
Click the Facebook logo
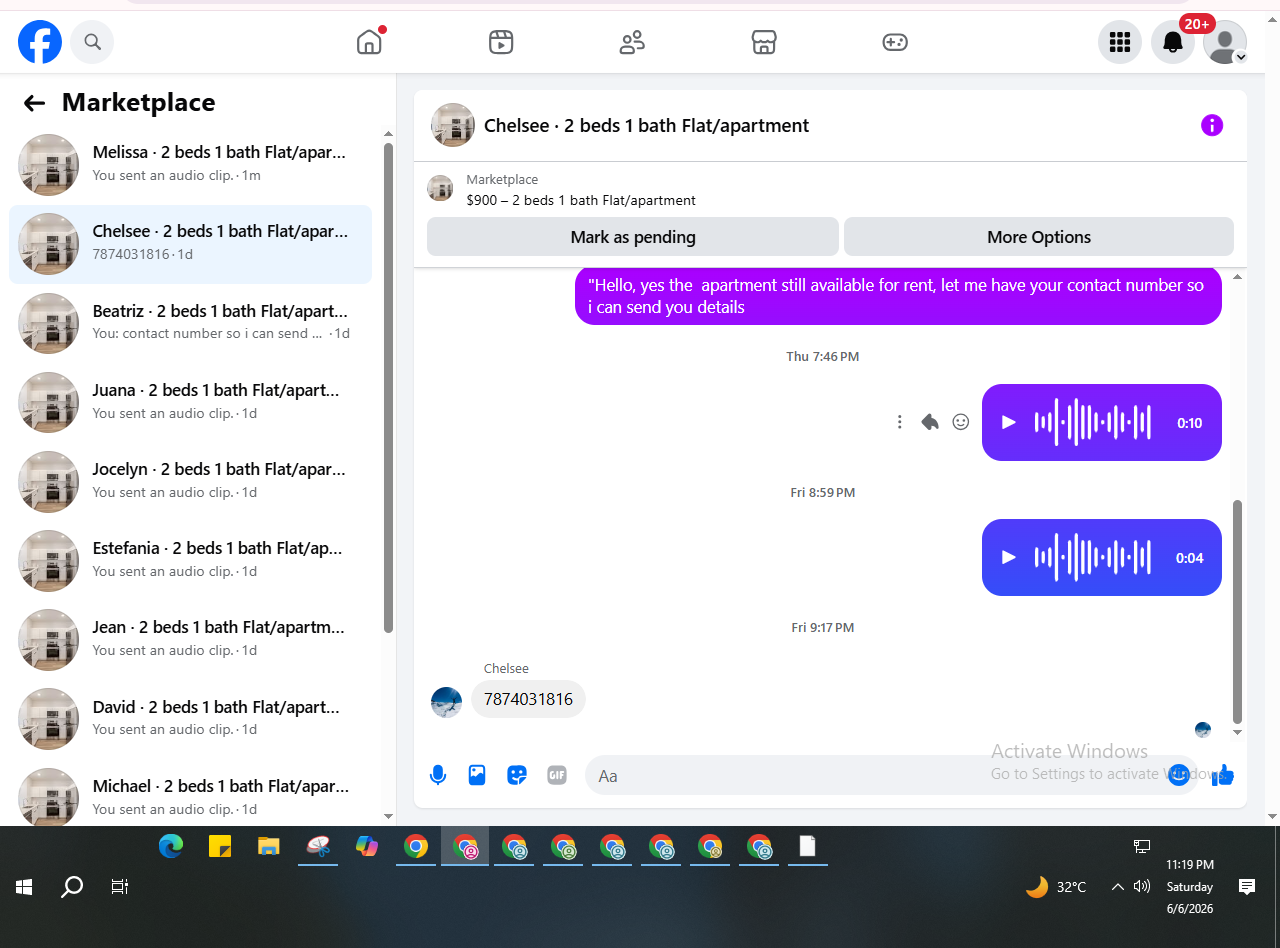[40, 42]
